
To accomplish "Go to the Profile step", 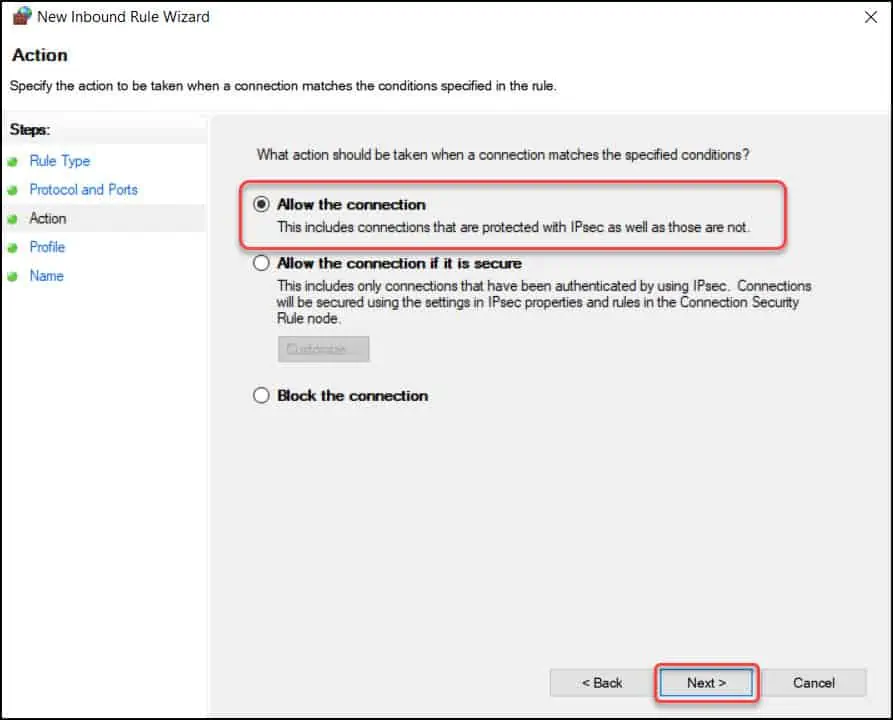I will pos(47,247).
